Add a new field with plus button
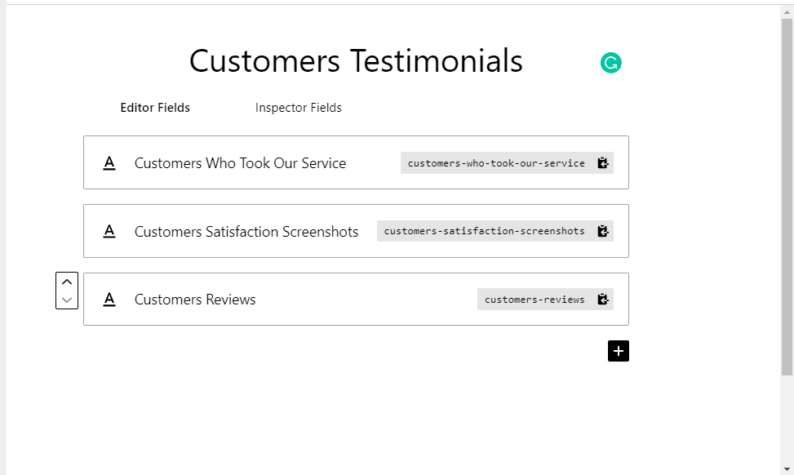 pyautogui.click(x=618, y=351)
